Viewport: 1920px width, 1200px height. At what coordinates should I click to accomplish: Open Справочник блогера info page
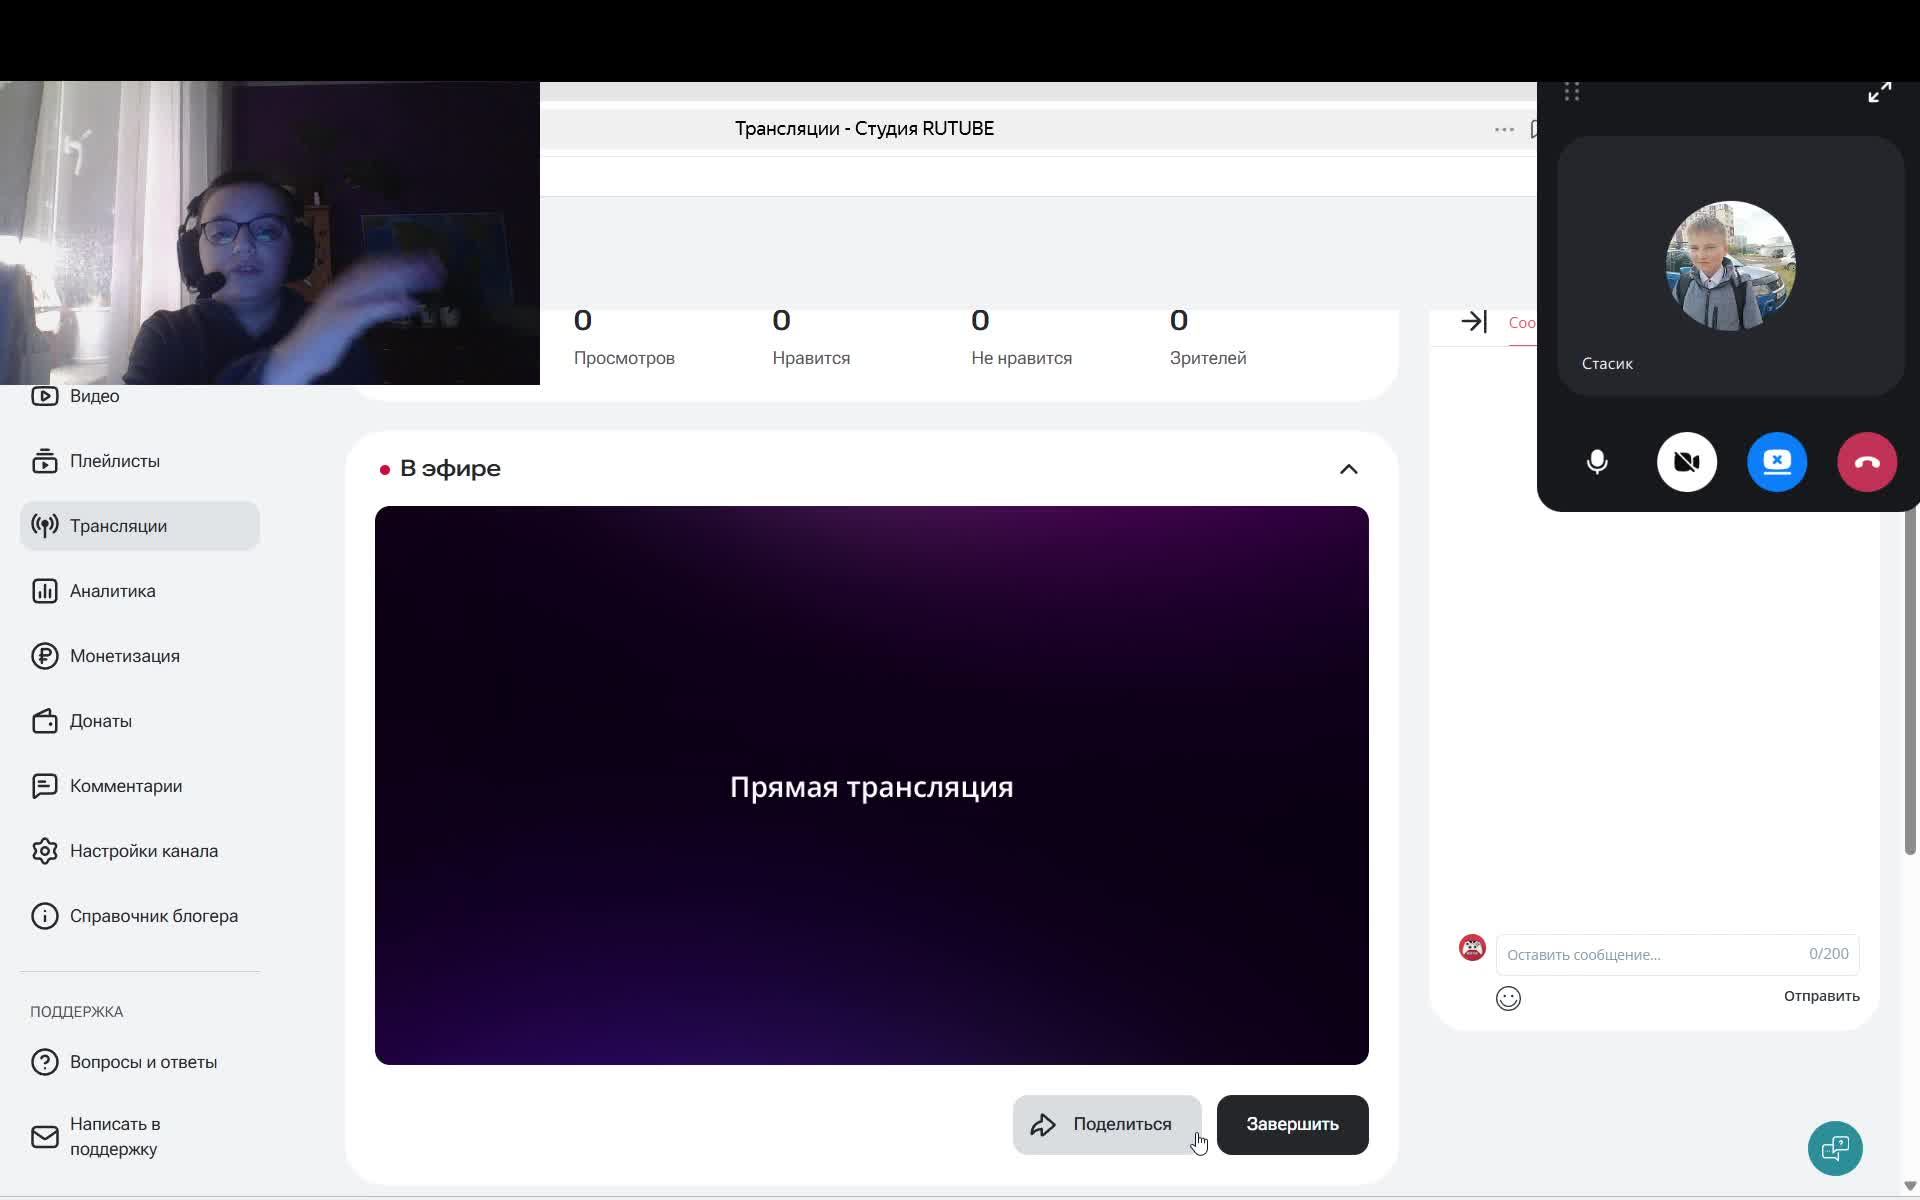coord(153,916)
